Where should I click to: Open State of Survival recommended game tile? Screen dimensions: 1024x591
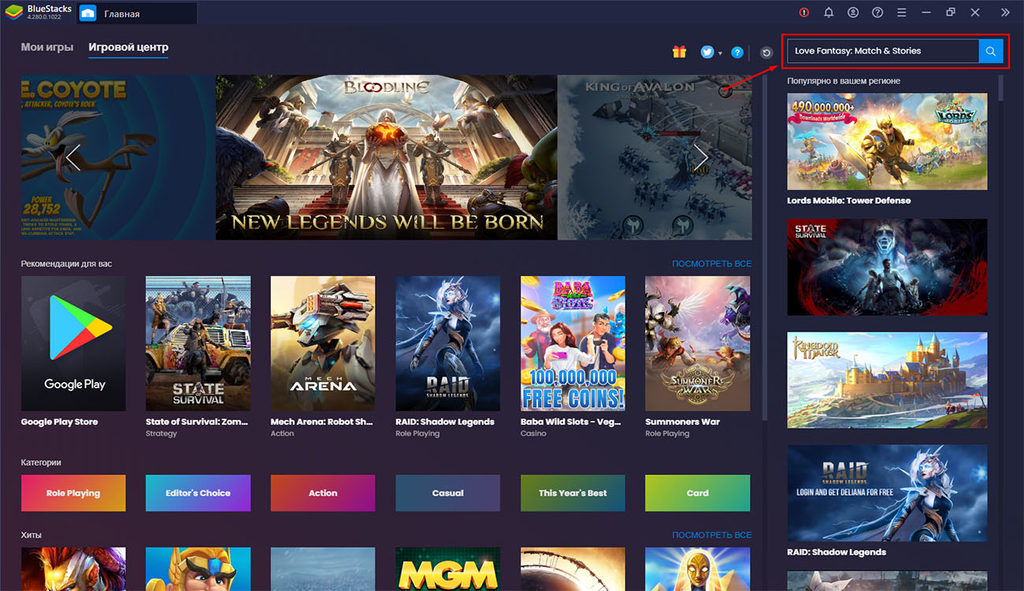pos(198,343)
